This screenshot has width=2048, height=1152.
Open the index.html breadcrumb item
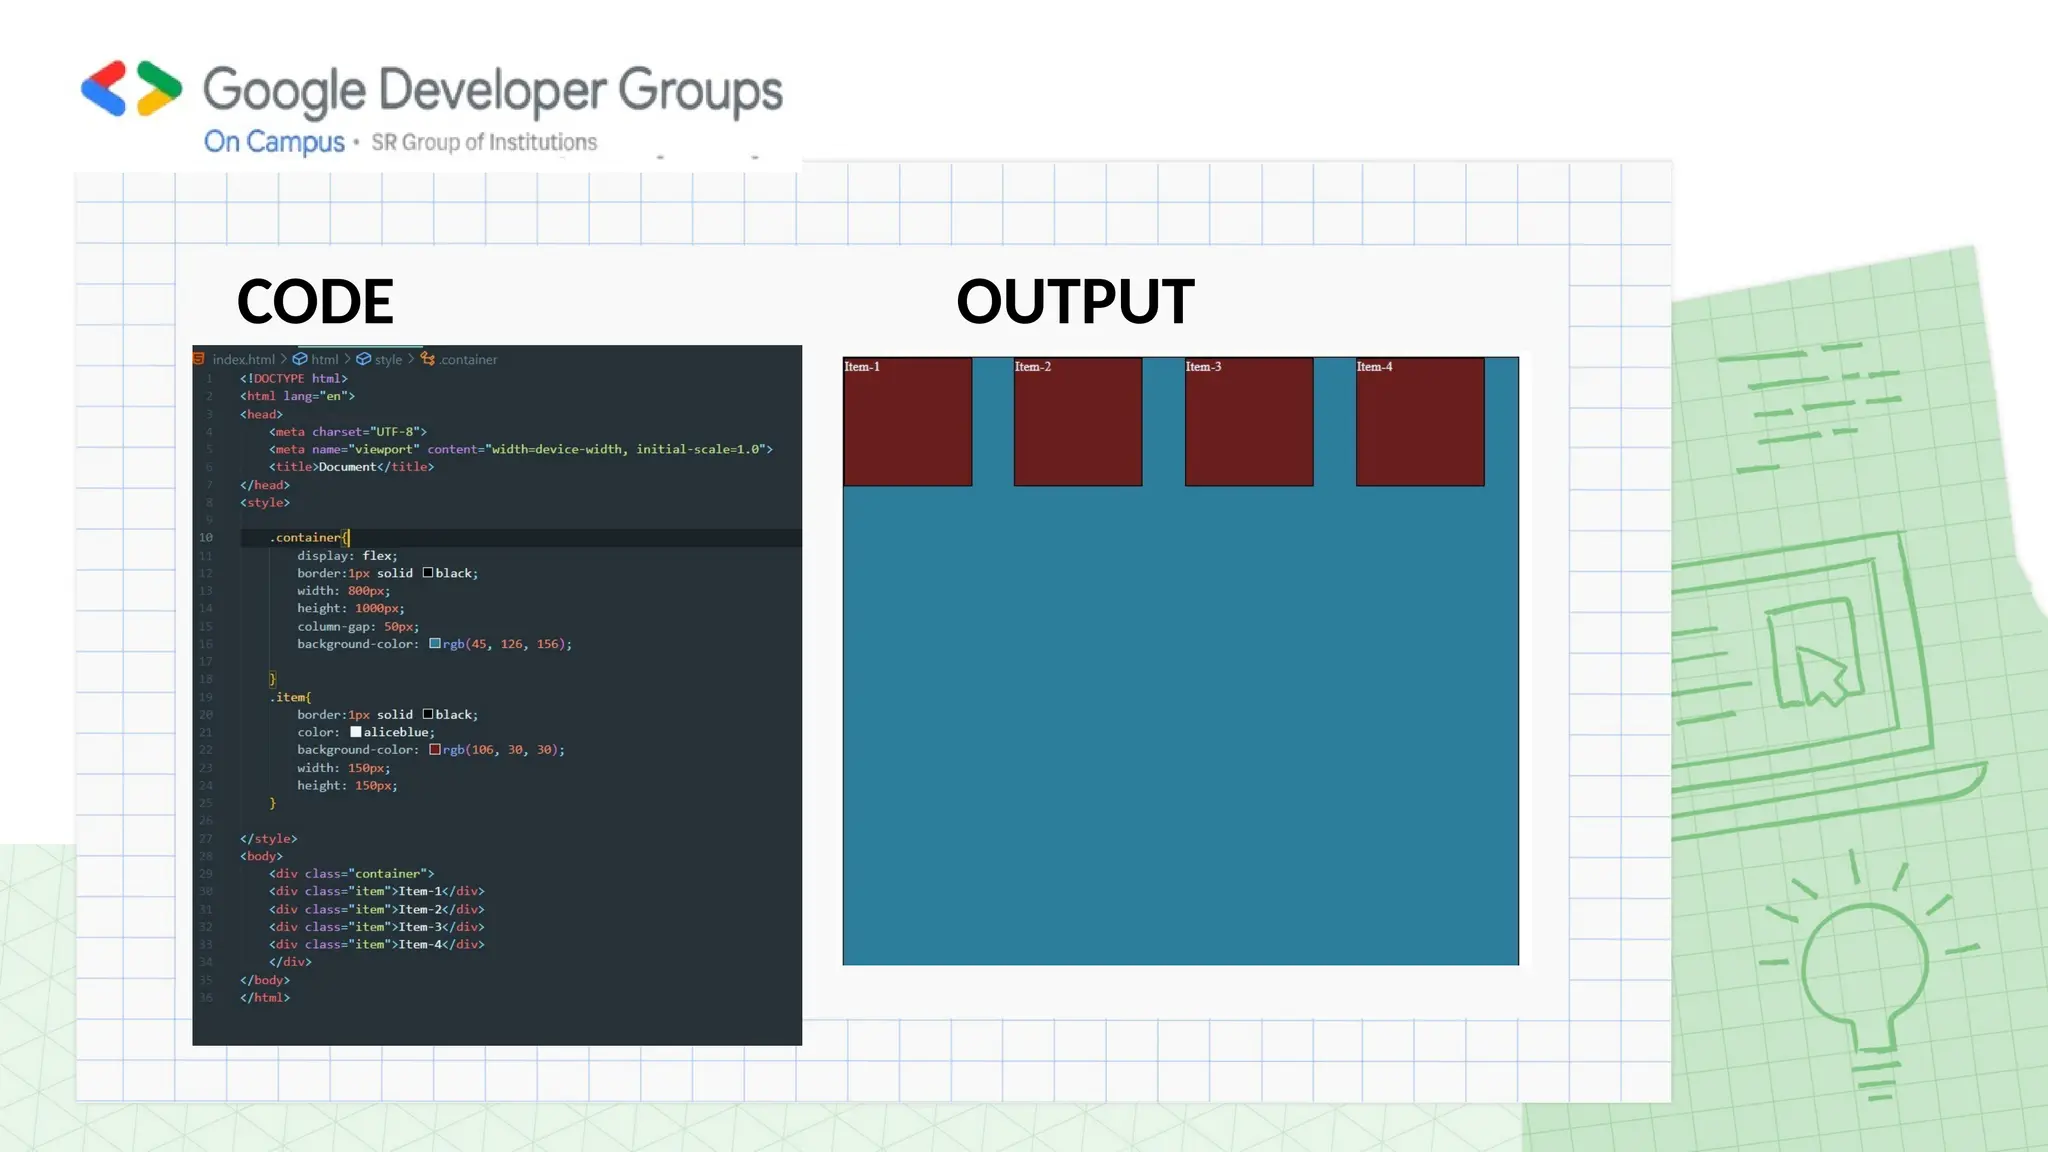(243, 360)
